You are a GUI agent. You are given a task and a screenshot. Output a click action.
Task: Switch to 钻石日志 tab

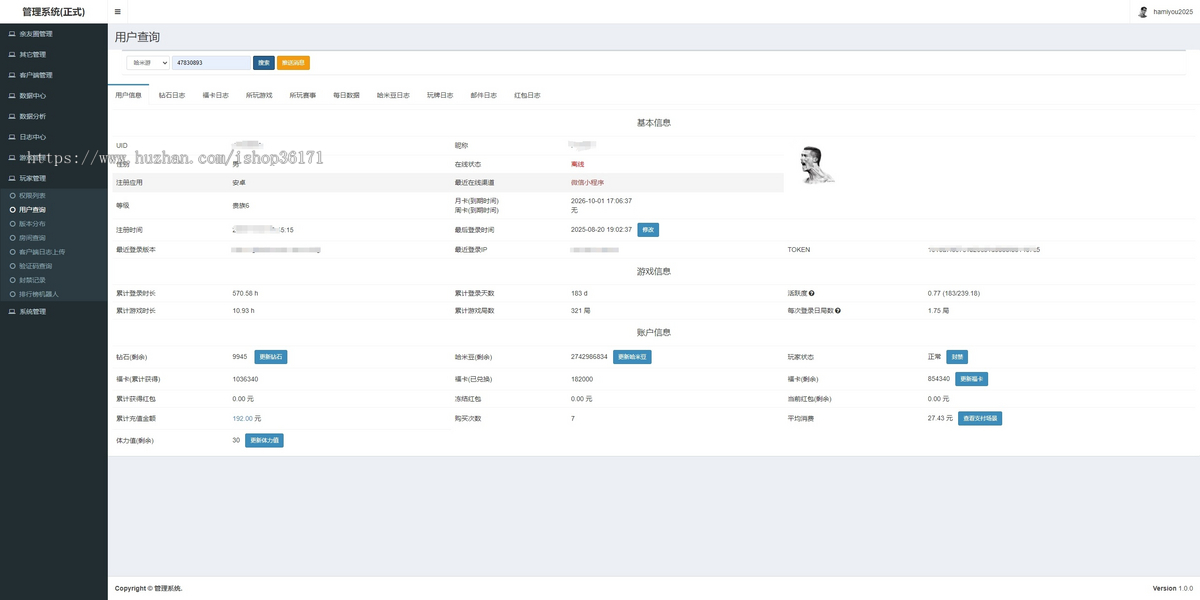(172, 95)
